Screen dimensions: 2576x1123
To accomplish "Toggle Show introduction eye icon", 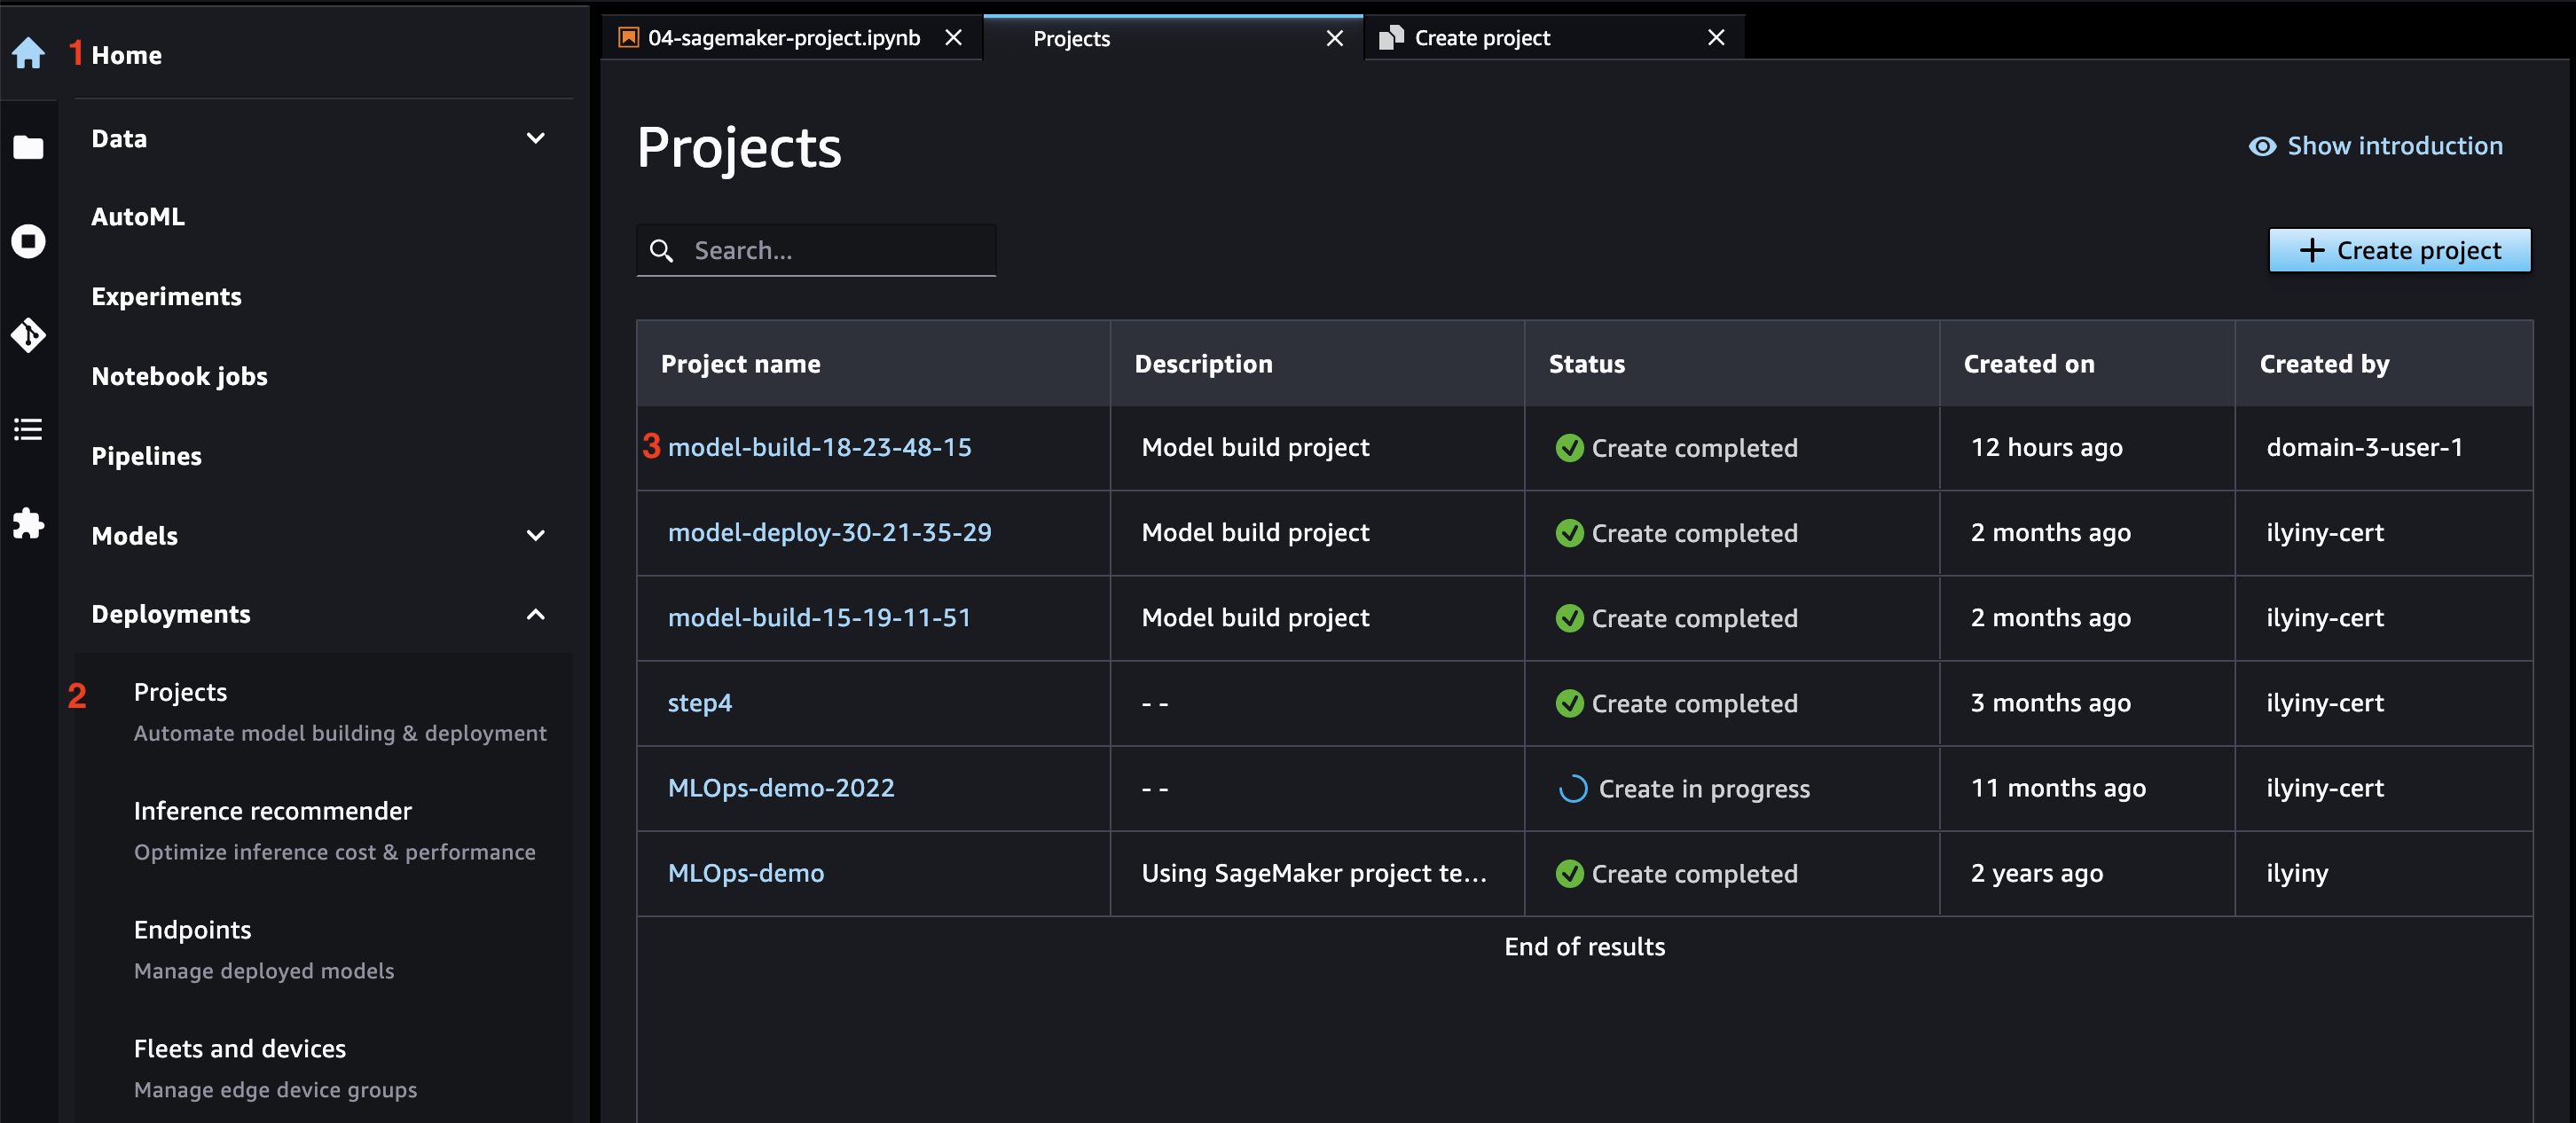I will click(2262, 146).
